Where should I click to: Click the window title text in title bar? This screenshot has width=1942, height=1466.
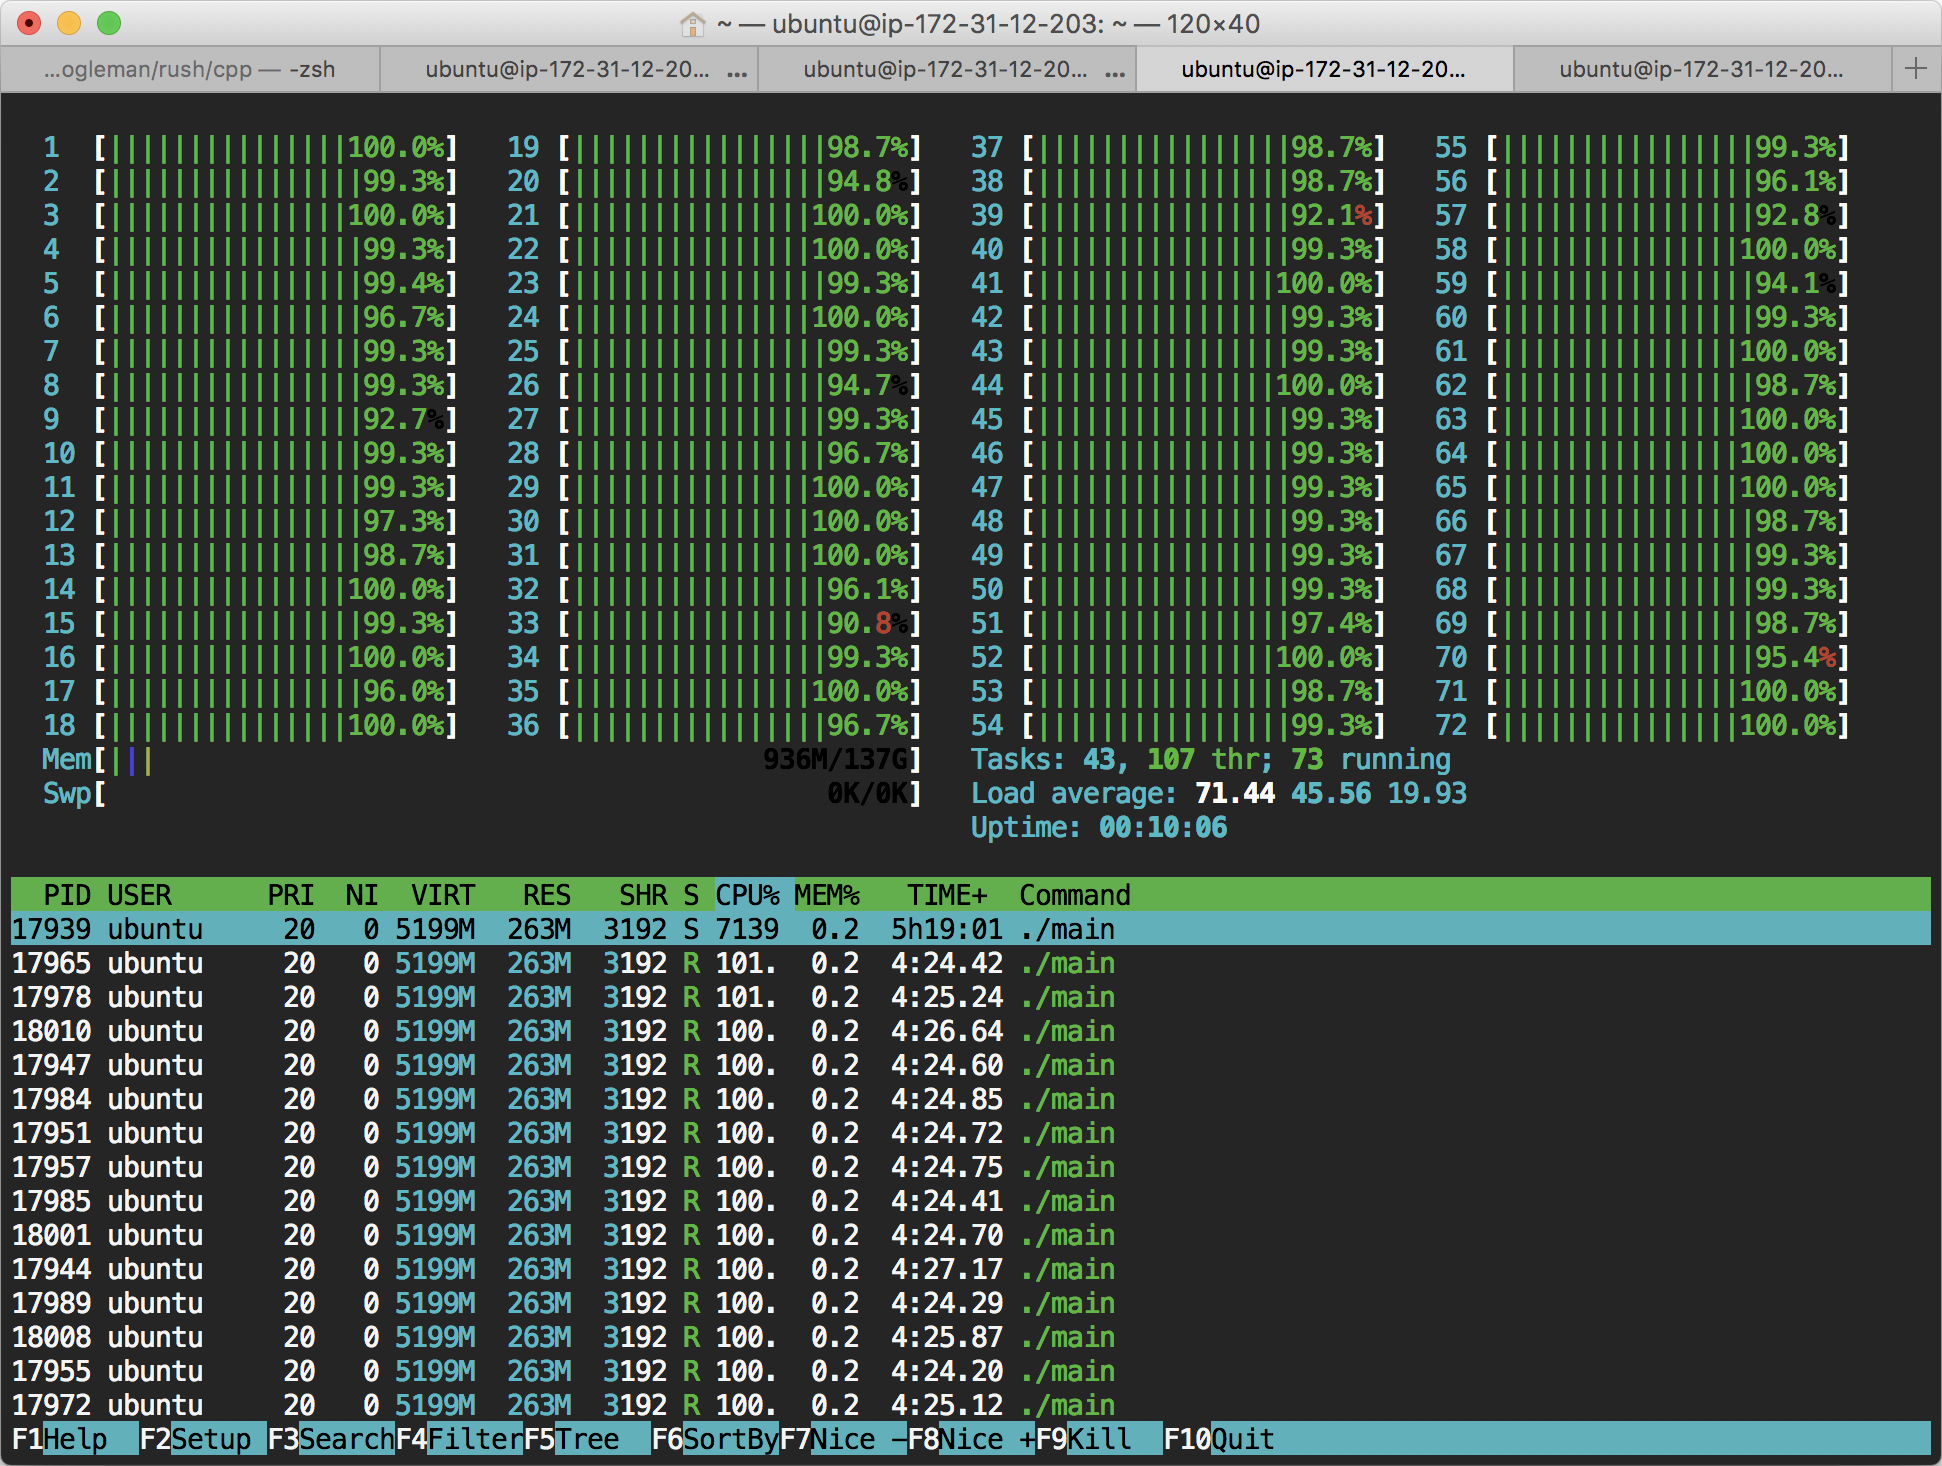pos(988,24)
